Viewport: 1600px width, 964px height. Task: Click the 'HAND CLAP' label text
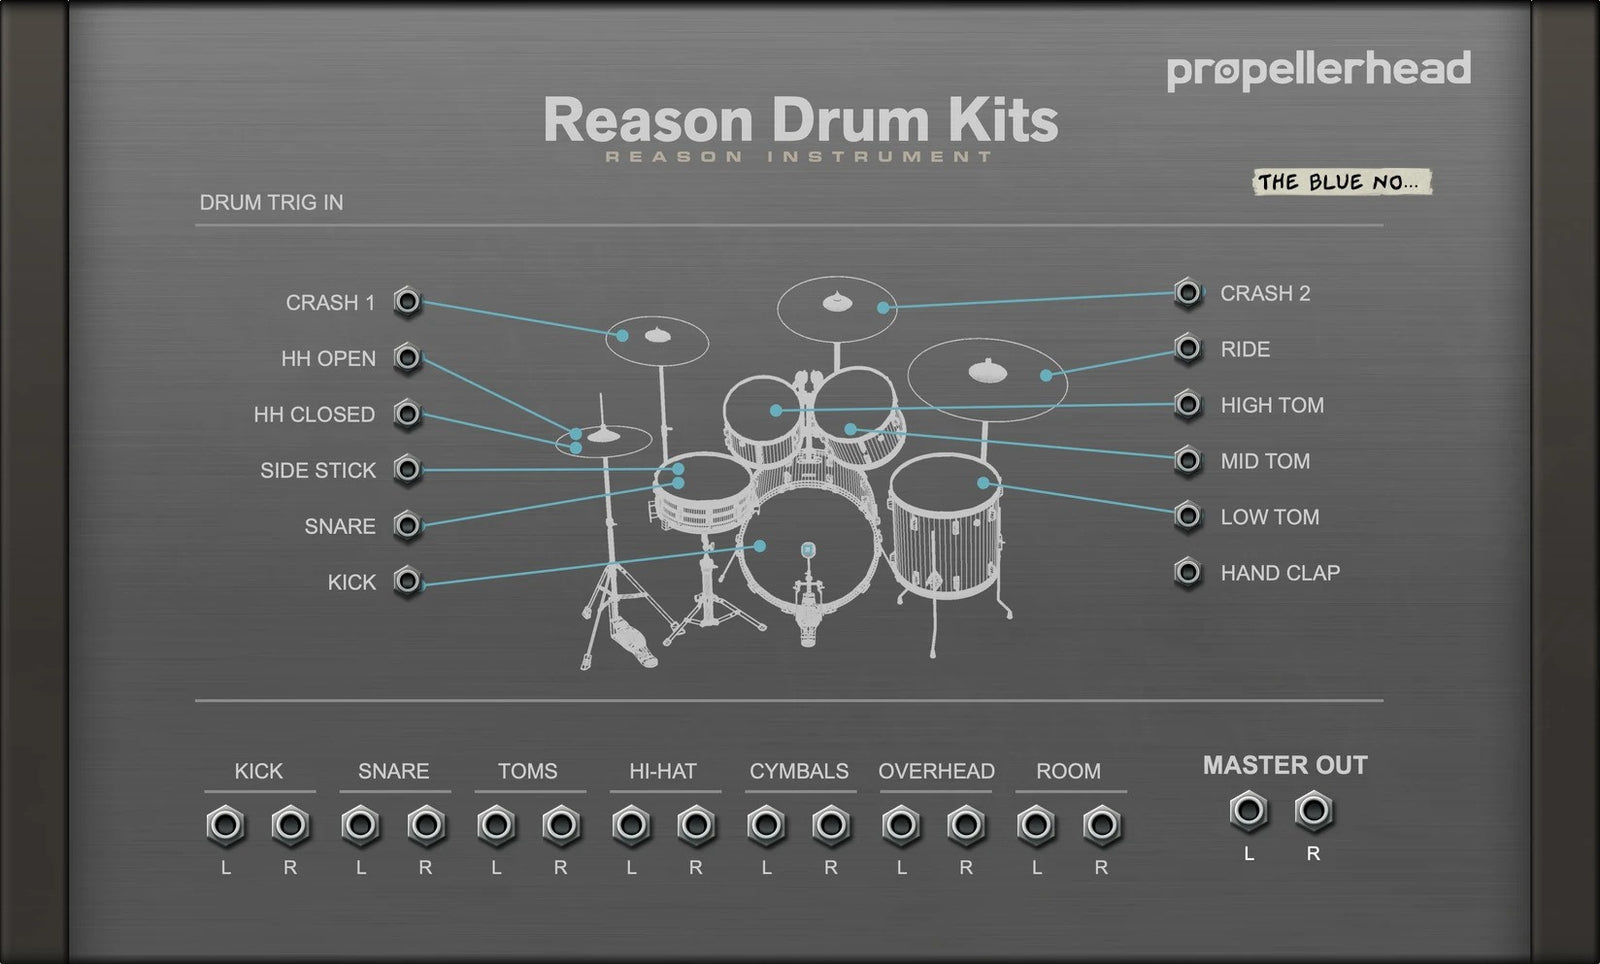tap(1280, 573)
